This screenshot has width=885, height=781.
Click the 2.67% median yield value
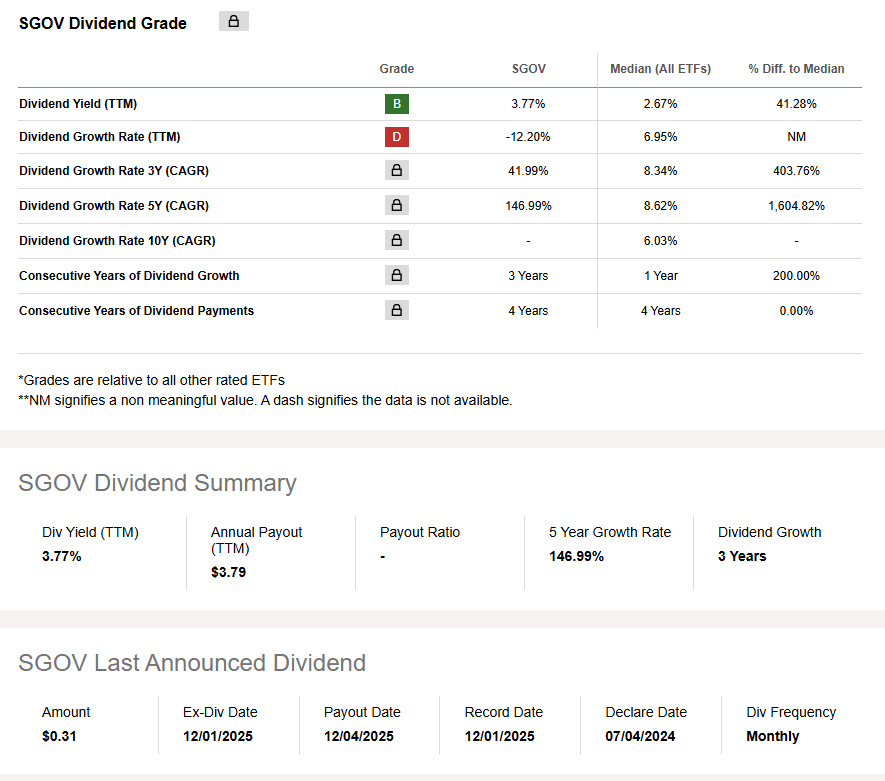point(660,104)
